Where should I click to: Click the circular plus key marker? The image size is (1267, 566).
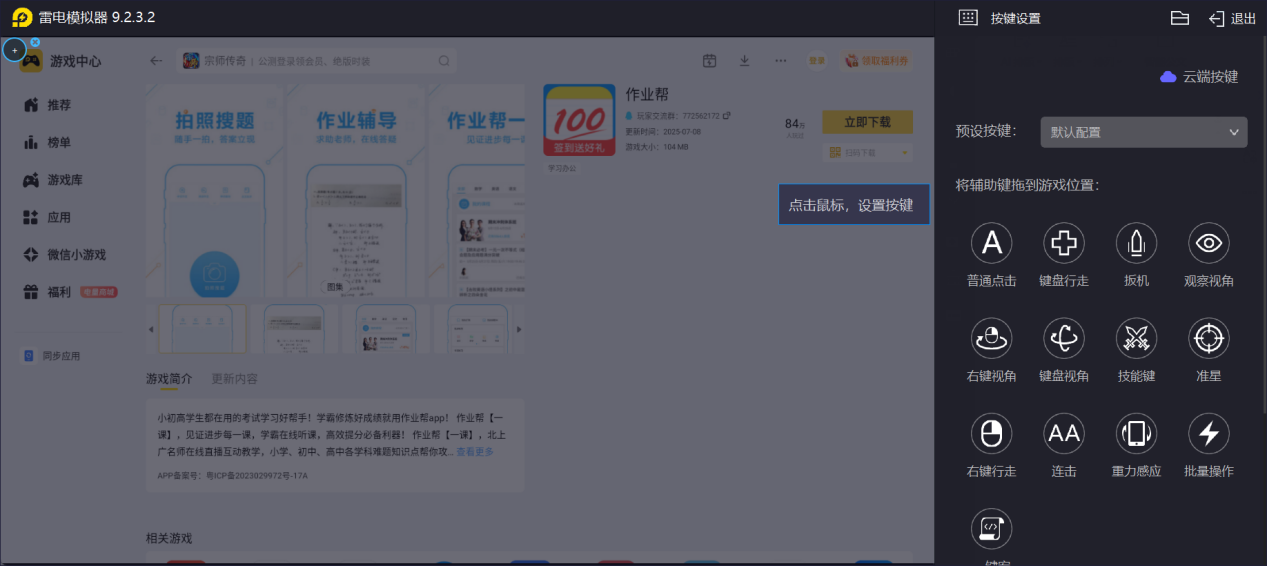pos(14,50)
